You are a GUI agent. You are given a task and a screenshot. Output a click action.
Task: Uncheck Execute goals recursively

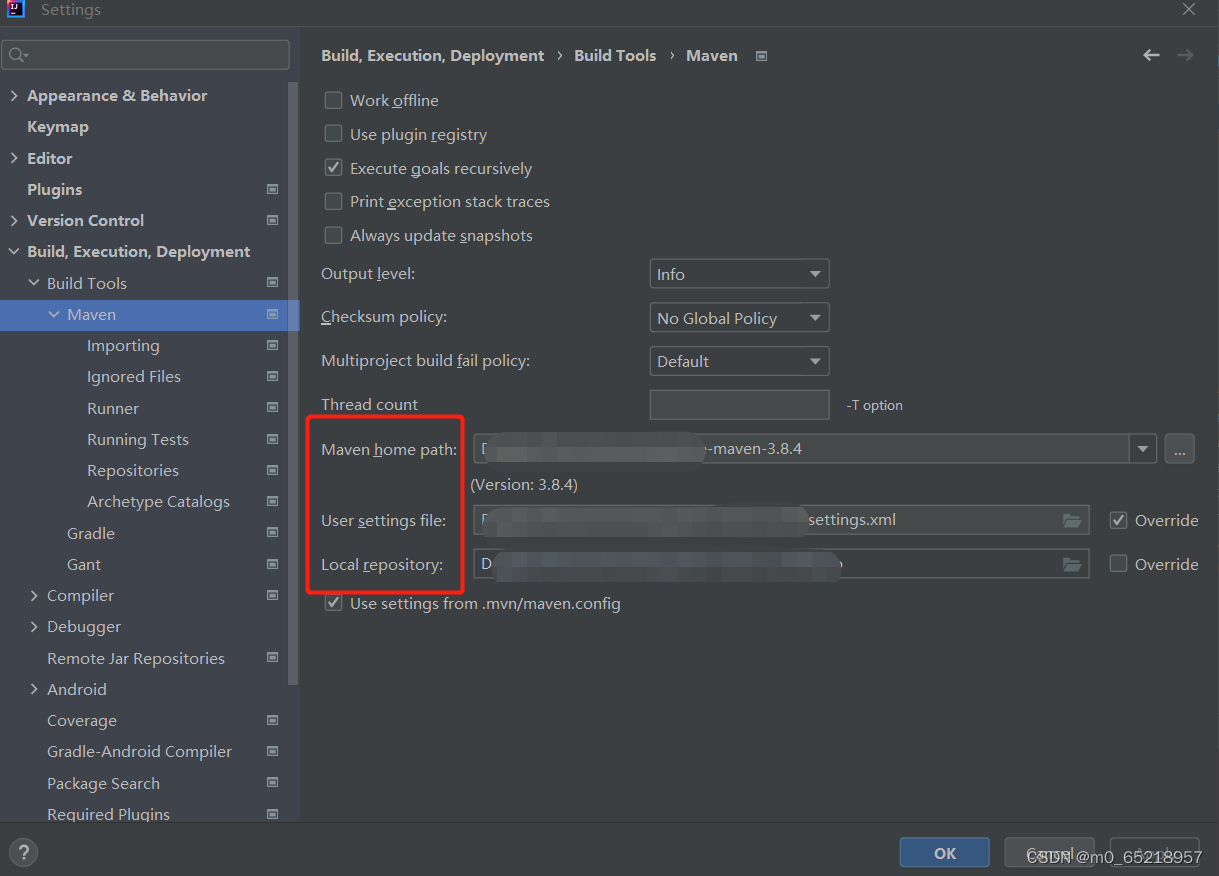pyautogui.click(x=334, y=168)
